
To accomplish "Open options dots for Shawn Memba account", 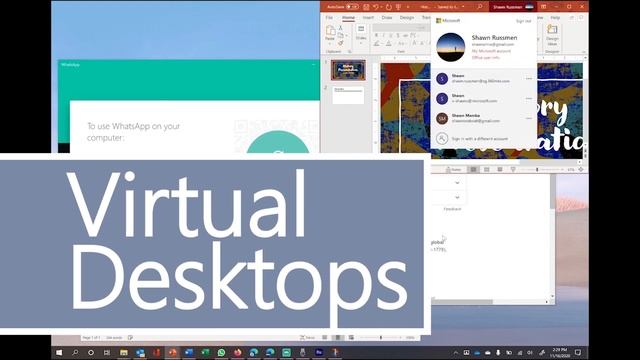I will click(529, 118).
